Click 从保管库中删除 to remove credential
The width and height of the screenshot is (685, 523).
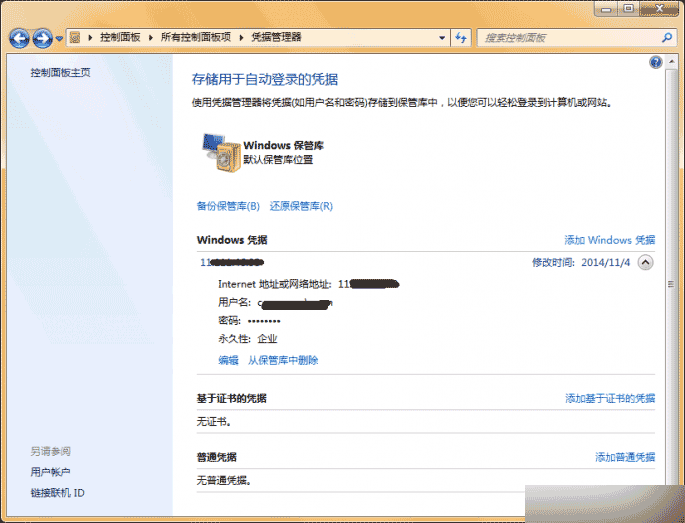(x=283, y=360)
